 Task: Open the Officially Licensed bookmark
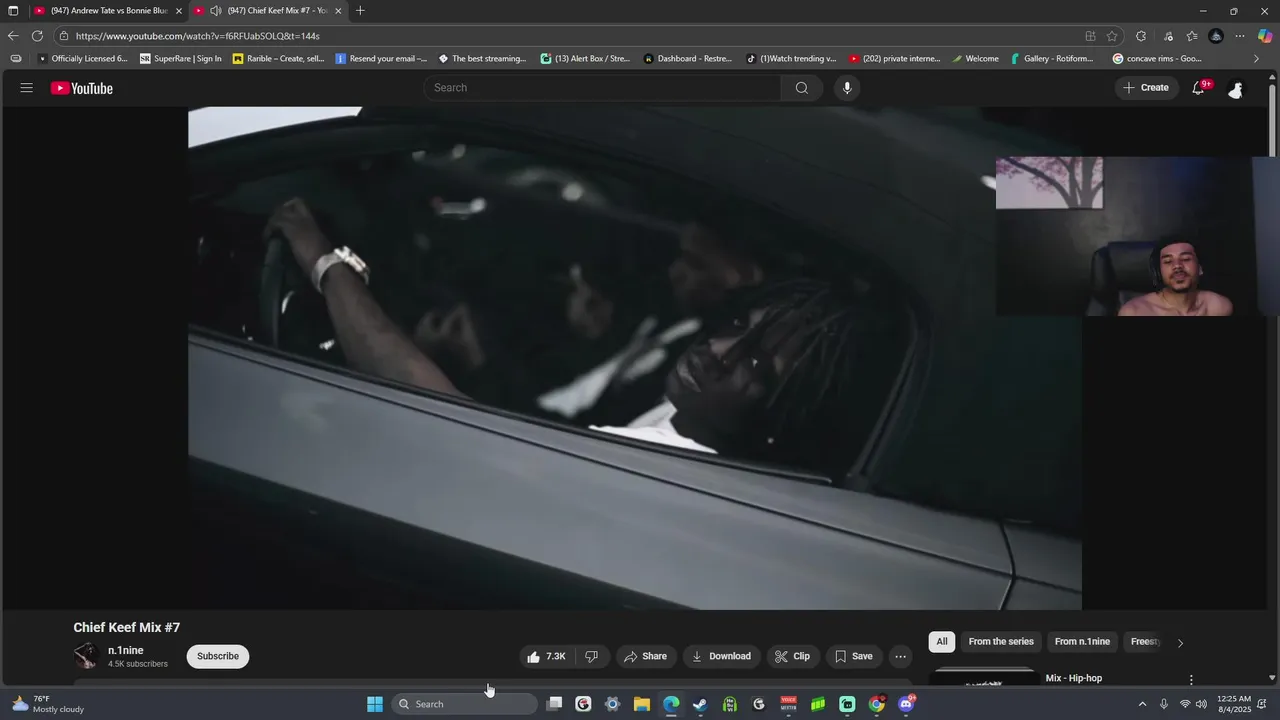(83, 58)
